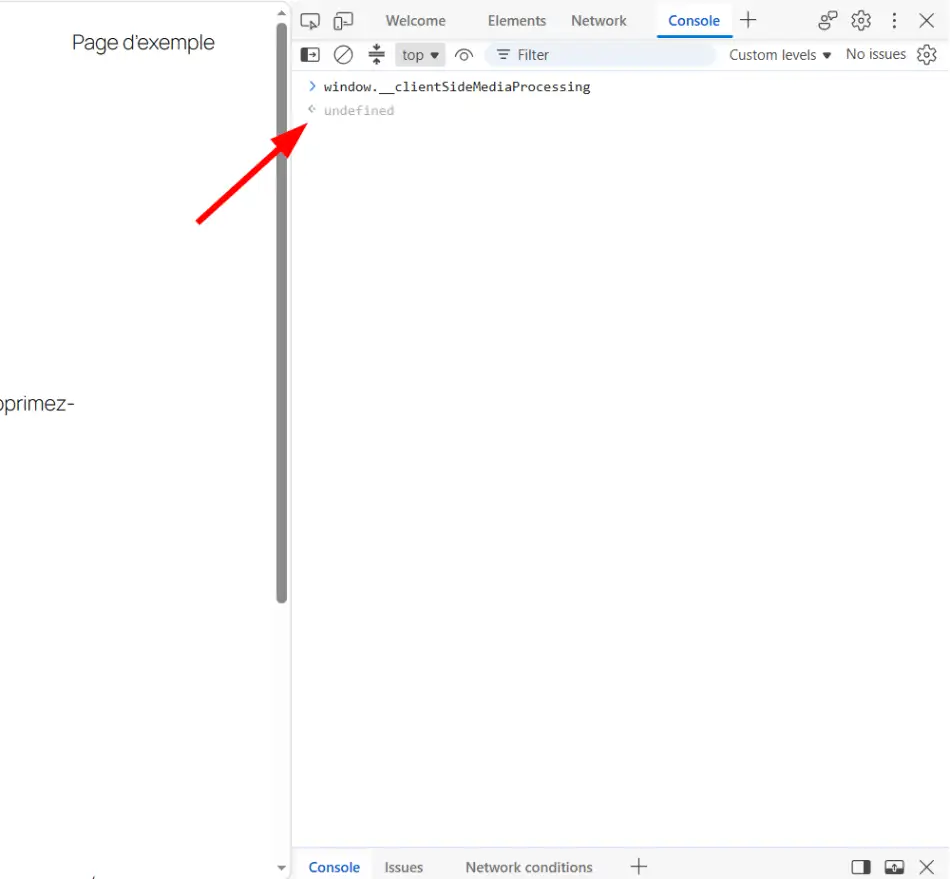Switch to the Network tab
Viewport: 950px width, 879px height.
599,21
